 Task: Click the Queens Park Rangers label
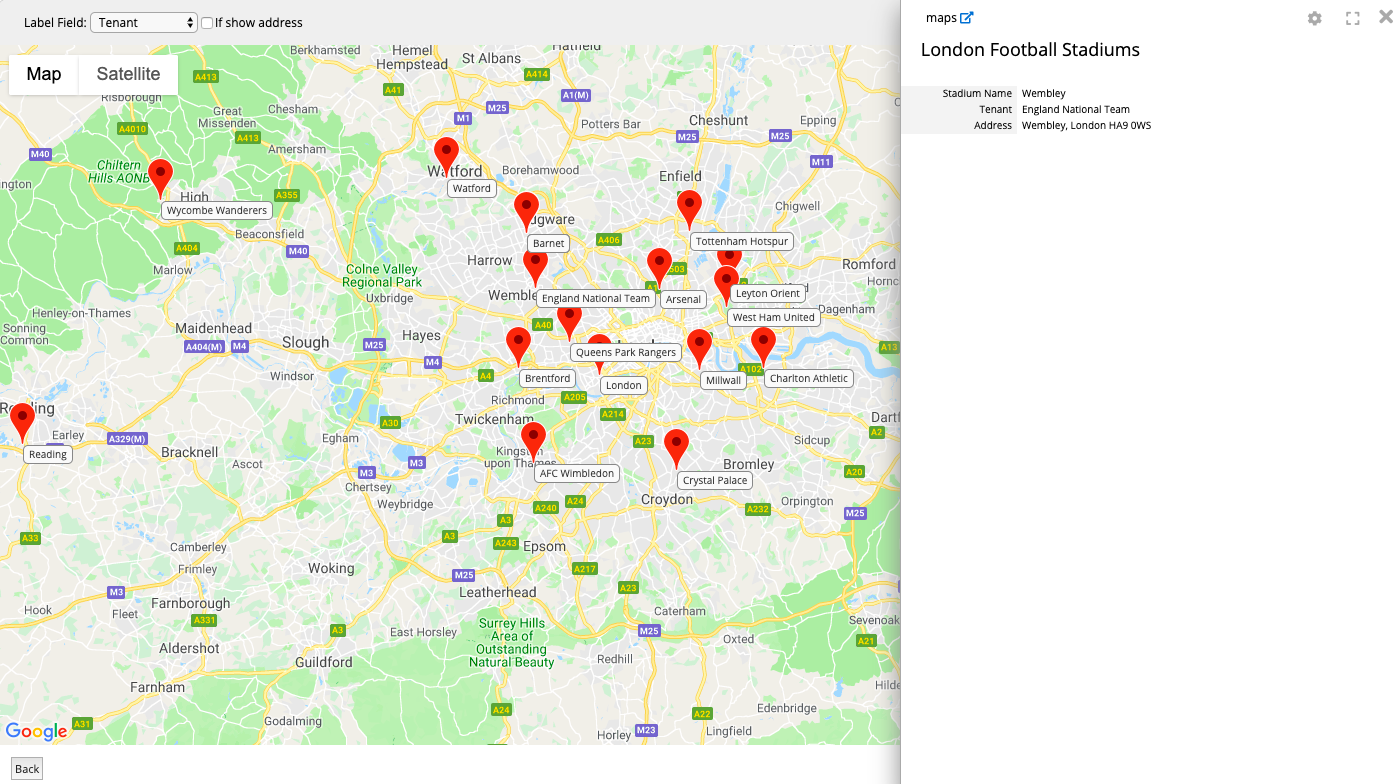click(x=627, y=352)
